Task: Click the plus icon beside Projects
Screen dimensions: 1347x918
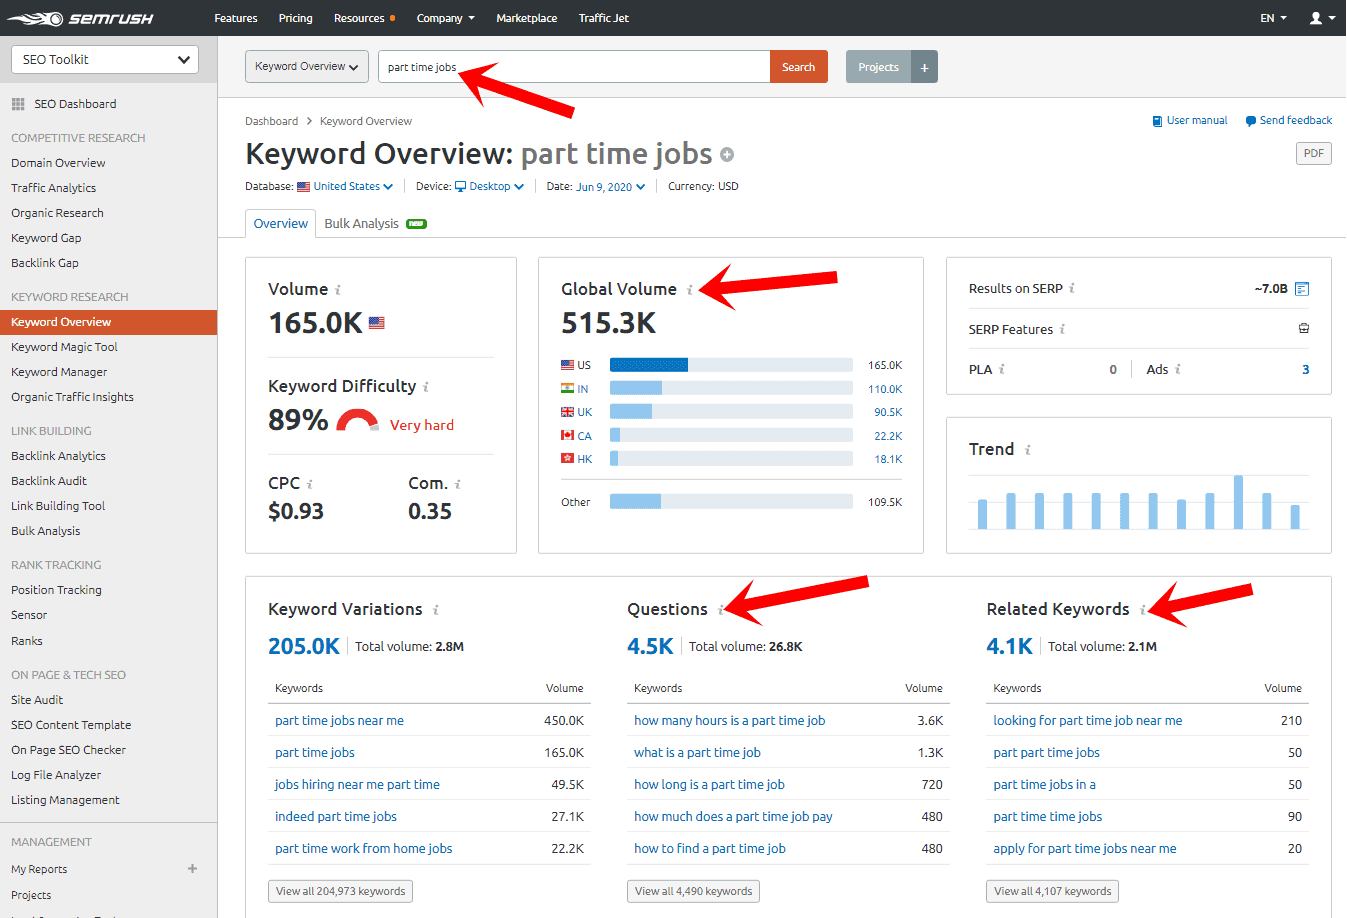Action: tap(924, 67)
